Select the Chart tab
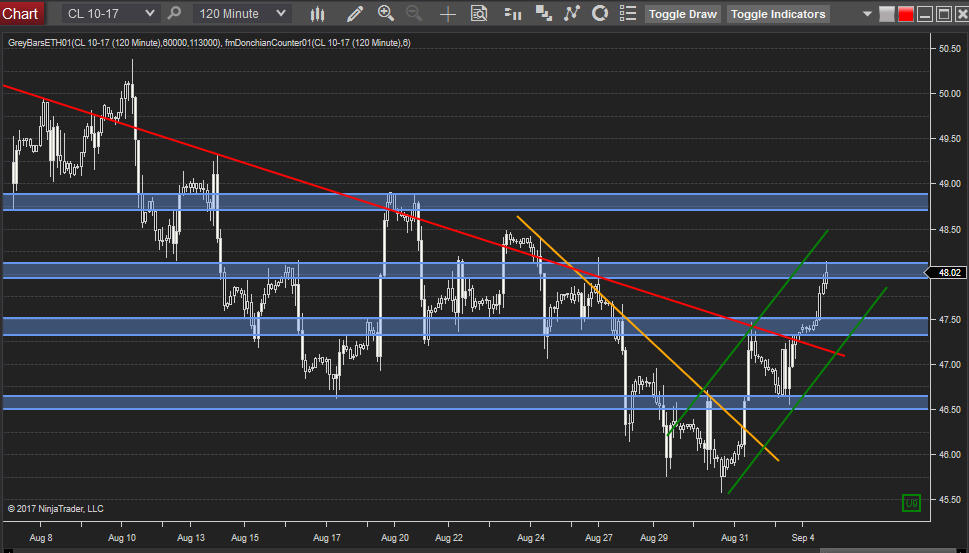Viewport: 969px width, 553px height. (x=21, y=13)
